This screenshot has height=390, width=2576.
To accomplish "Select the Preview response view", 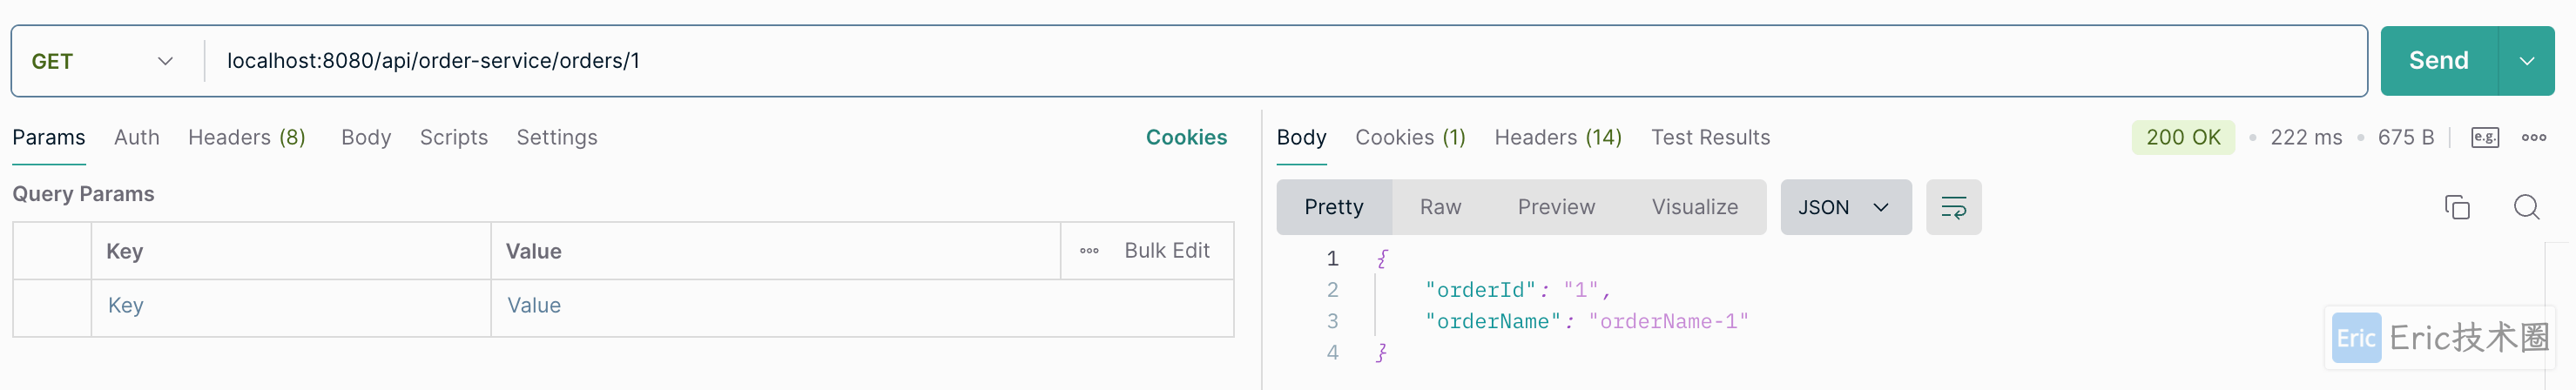I will click(1556, 207).
